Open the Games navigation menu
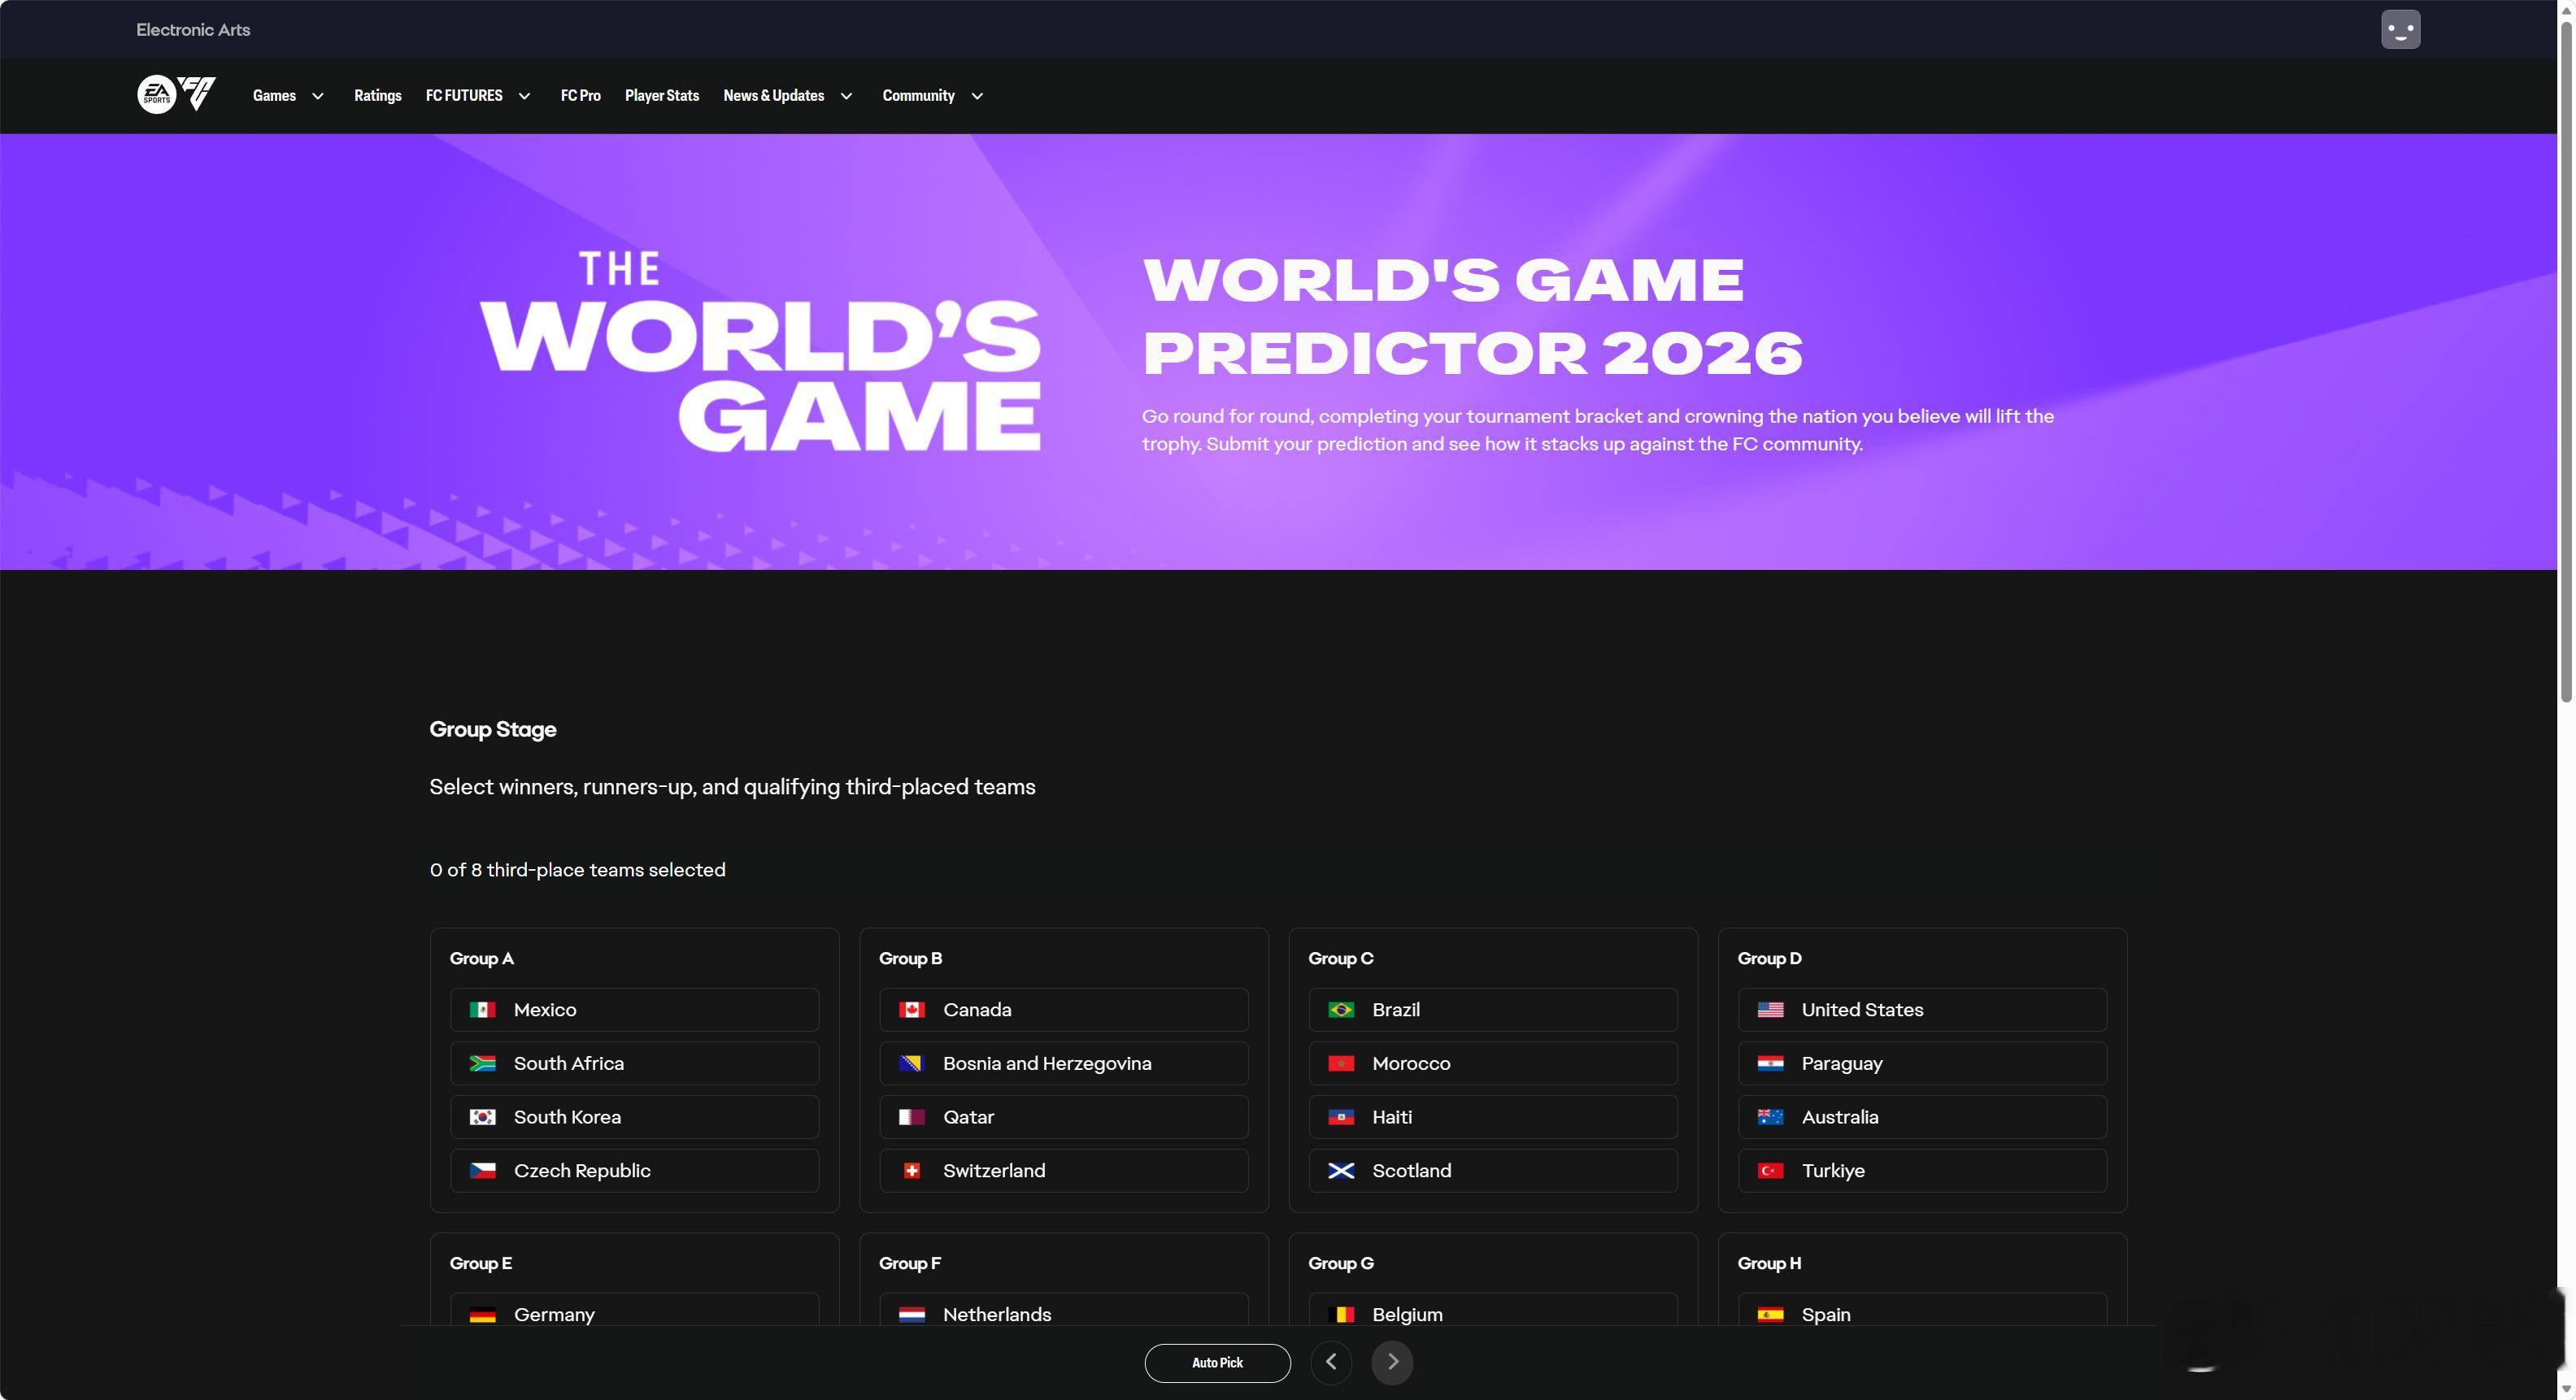The image size is (2576, 1400). click(x=274, y=96)
